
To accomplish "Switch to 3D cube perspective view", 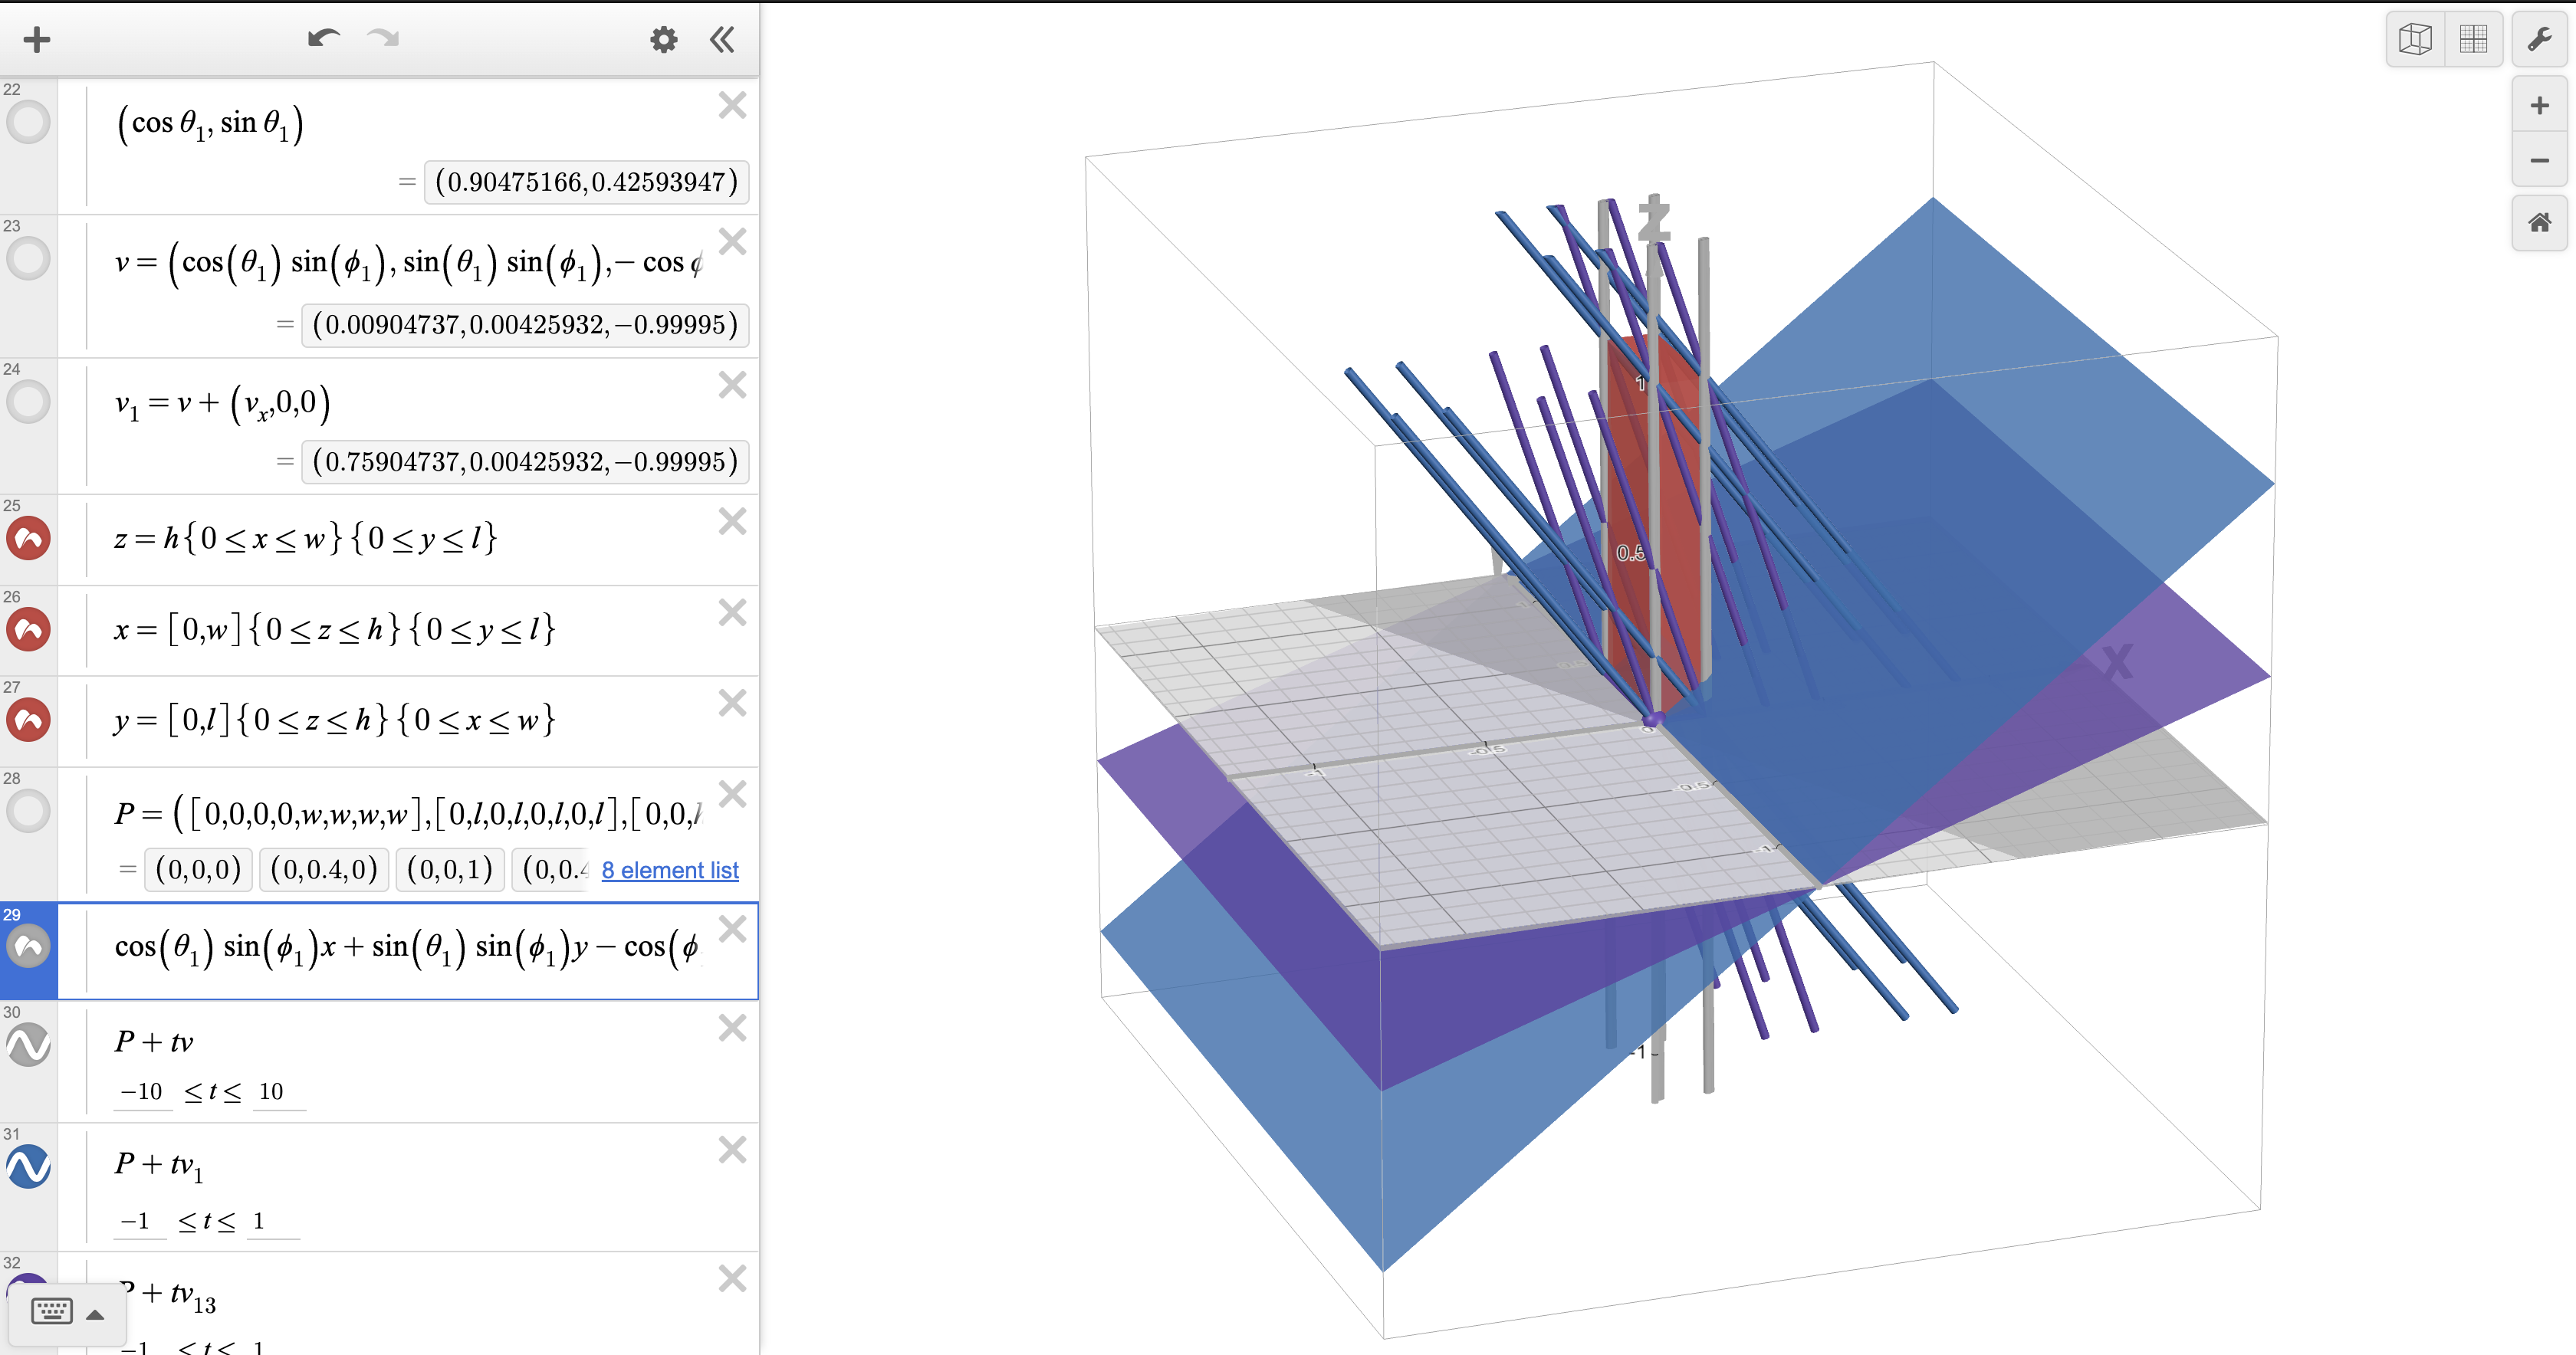I will [2415, 39].
